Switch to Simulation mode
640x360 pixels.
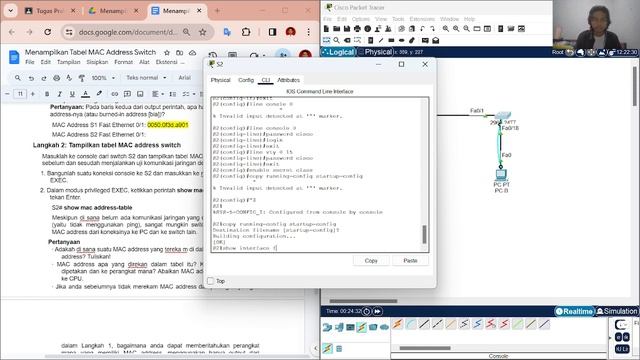[x=617, y=311]
